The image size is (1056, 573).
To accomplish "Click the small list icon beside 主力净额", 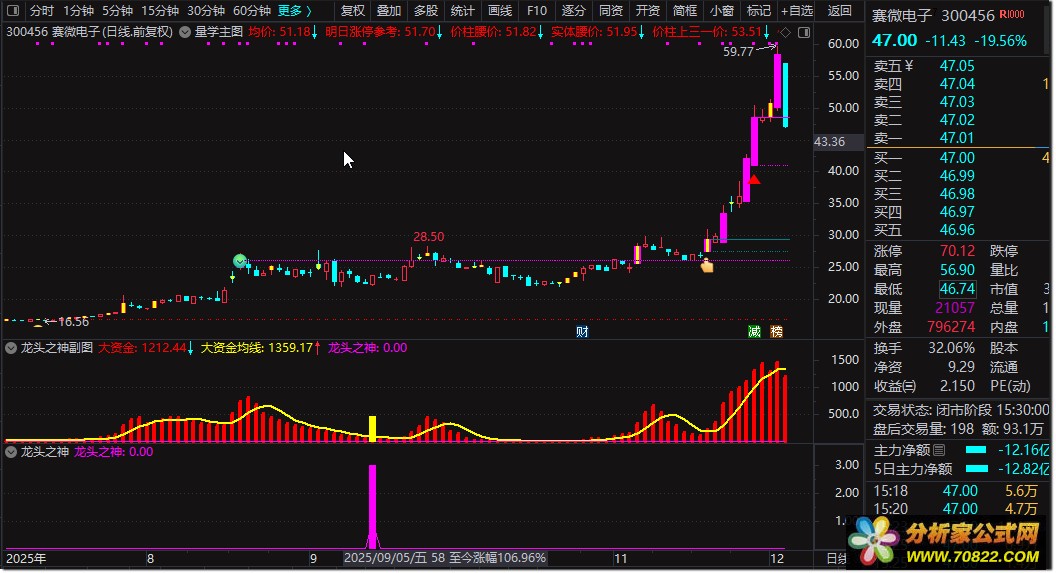I will 939,450.
